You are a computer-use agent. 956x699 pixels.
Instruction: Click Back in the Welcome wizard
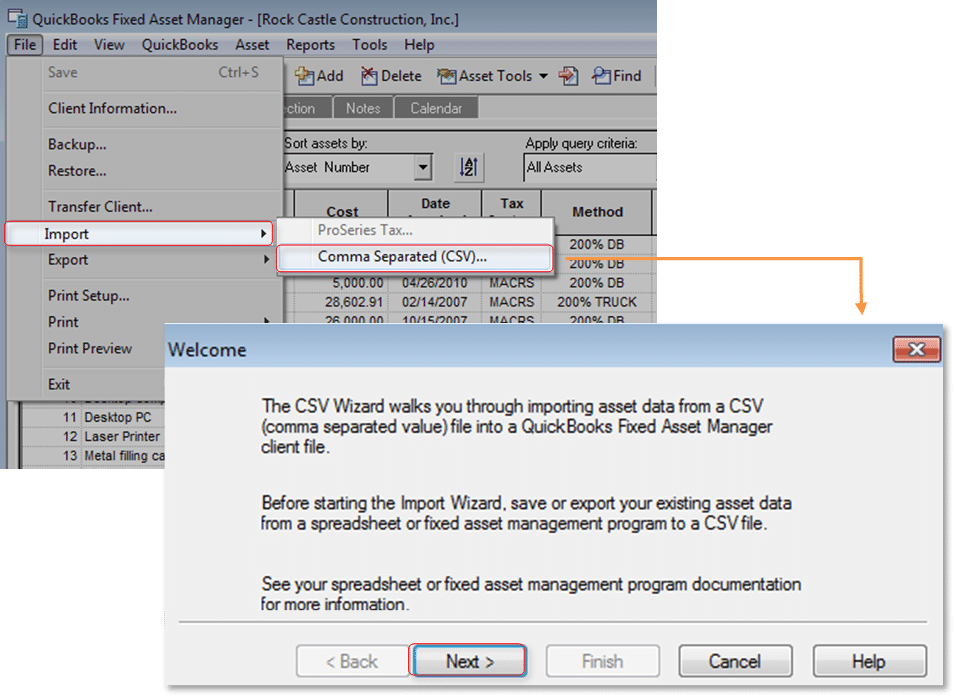352,661
